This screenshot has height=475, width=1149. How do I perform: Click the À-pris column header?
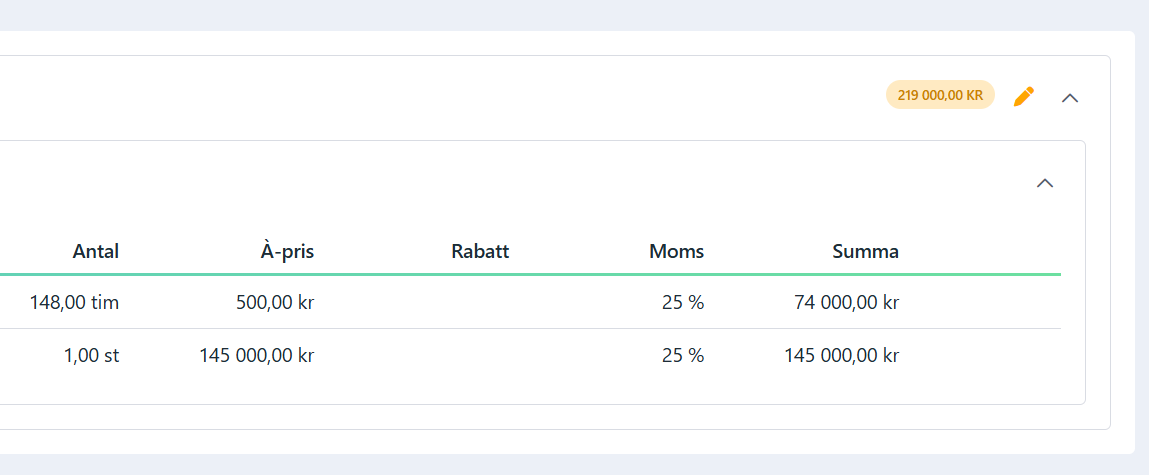point(287,251)
